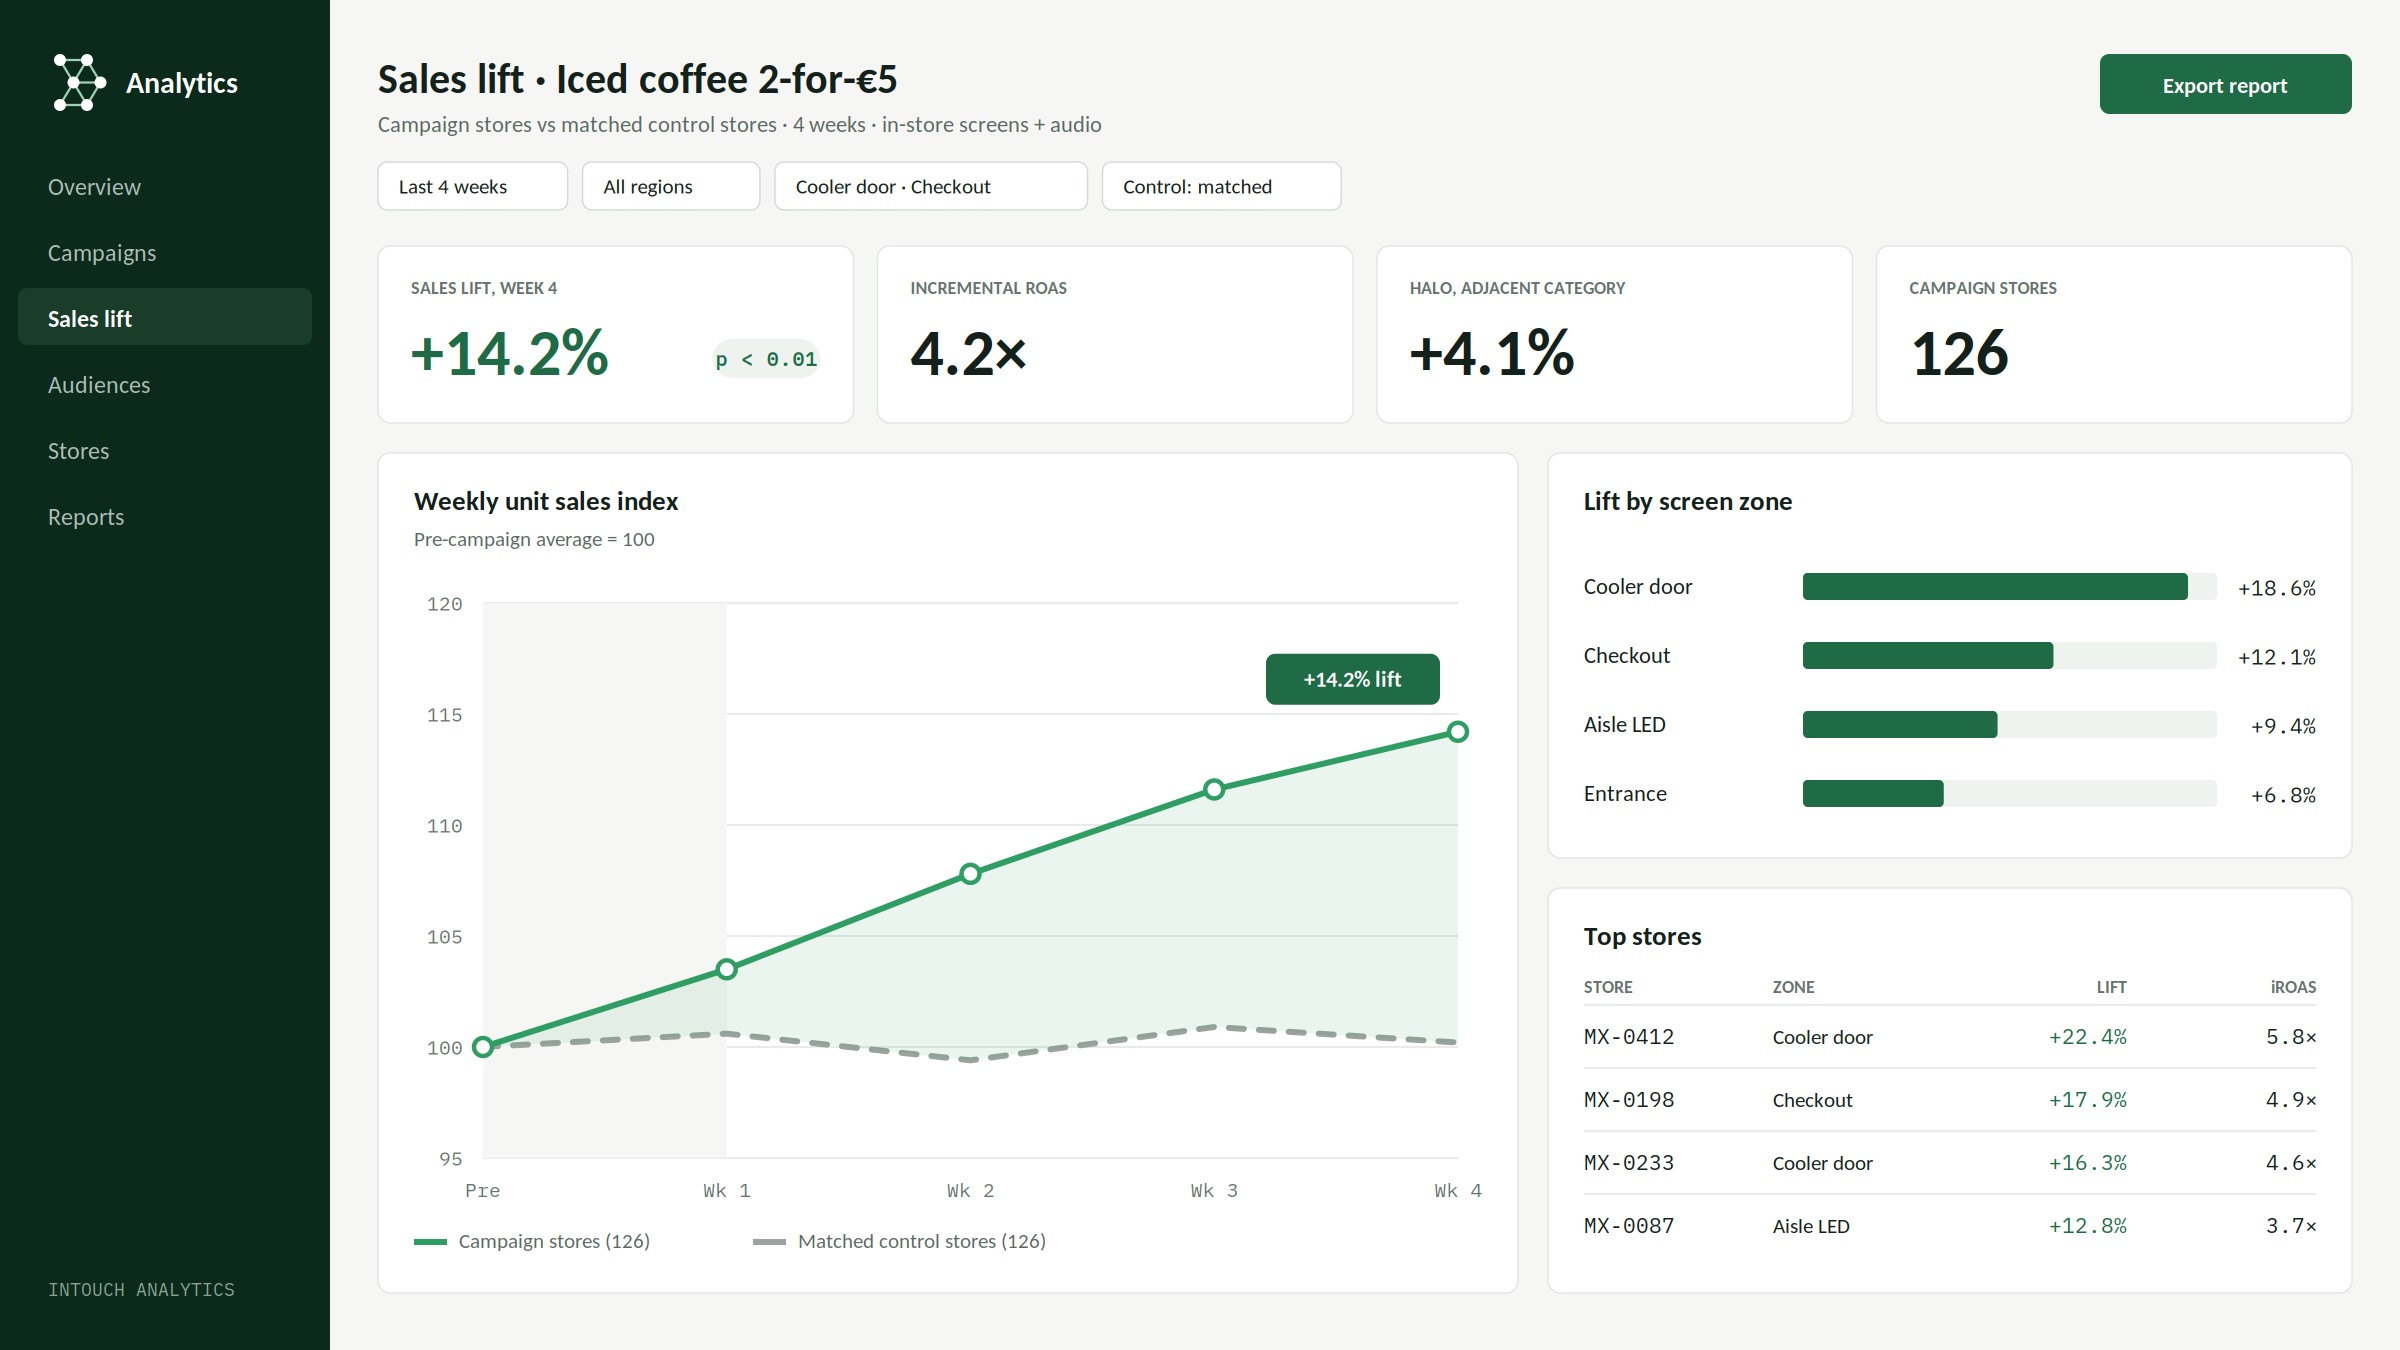Open store MX-0412 row

tap(1950, 1037)
